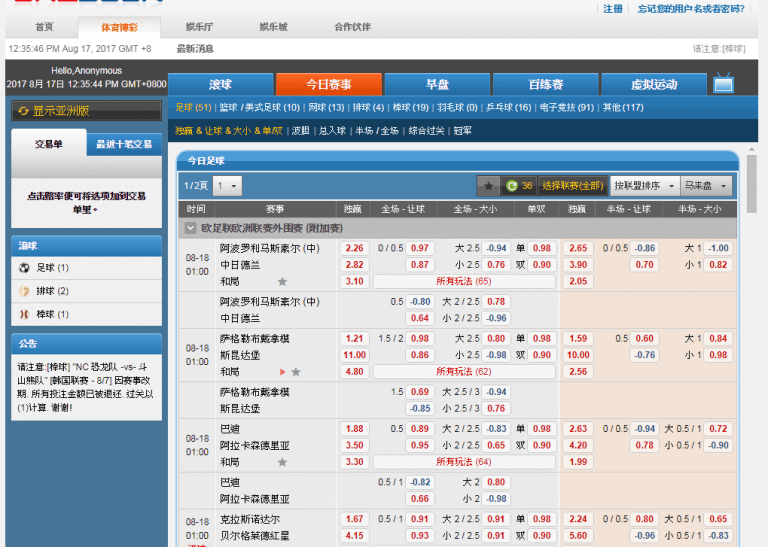Screen dimensions: 768x547
Task: Open the 按联盟排序 sorting dropdown
Action: tap(645, 186)
